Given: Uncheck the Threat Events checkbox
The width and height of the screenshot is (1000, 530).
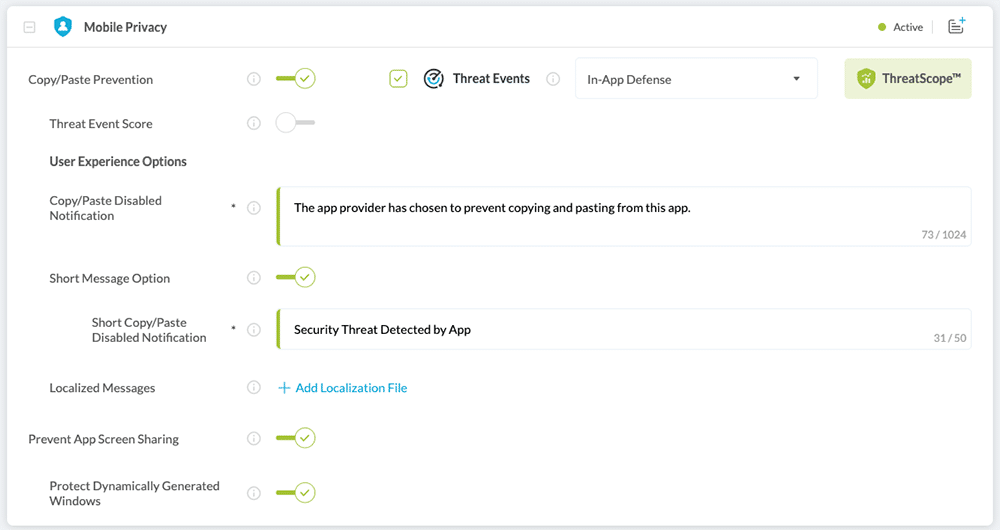Looking at the screenshot, I should (x=399, y=79).
